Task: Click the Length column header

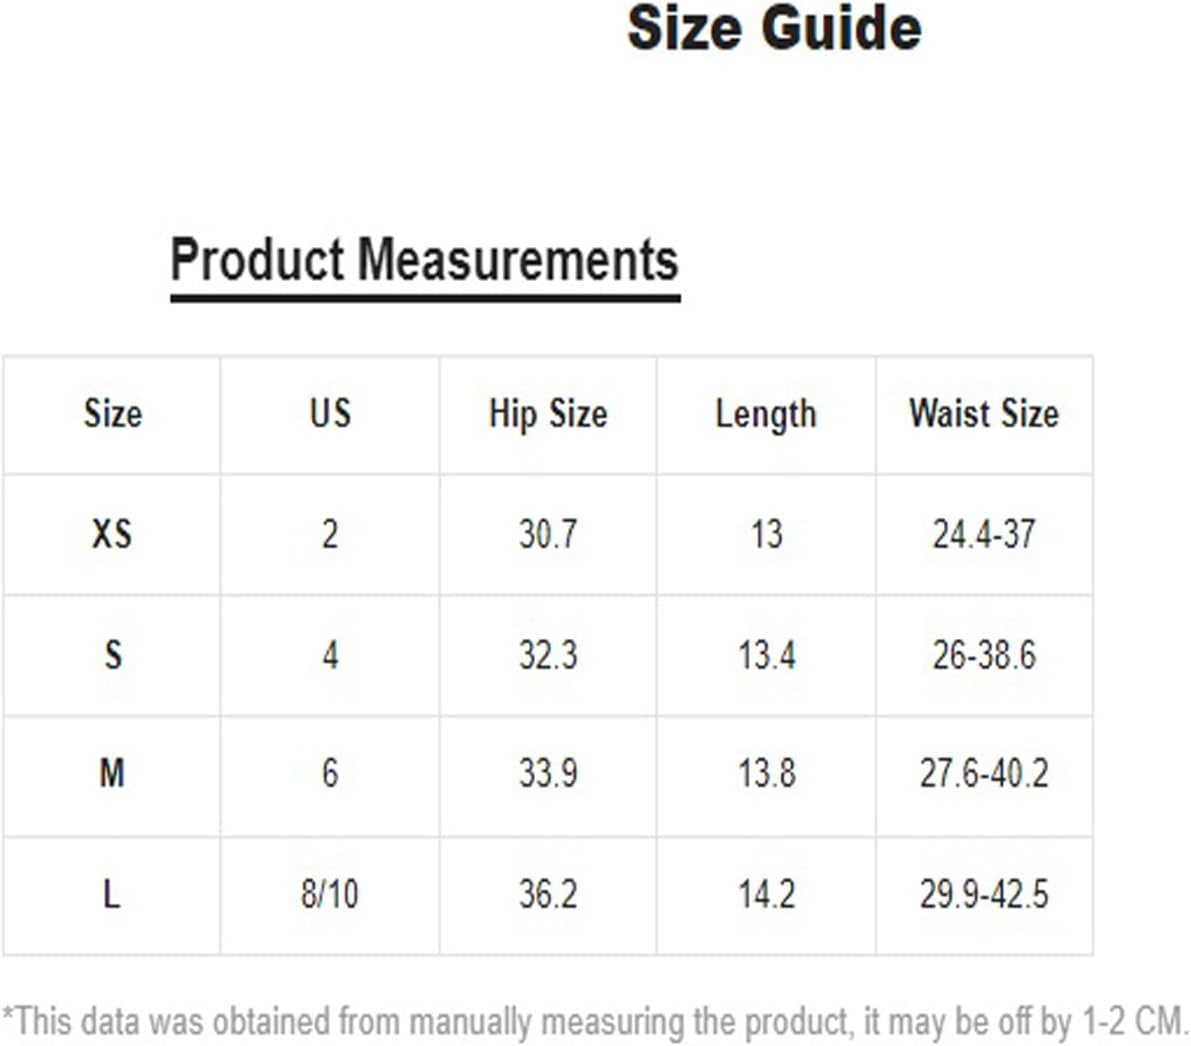Action: pyautogui.click(x=766, y=415)
